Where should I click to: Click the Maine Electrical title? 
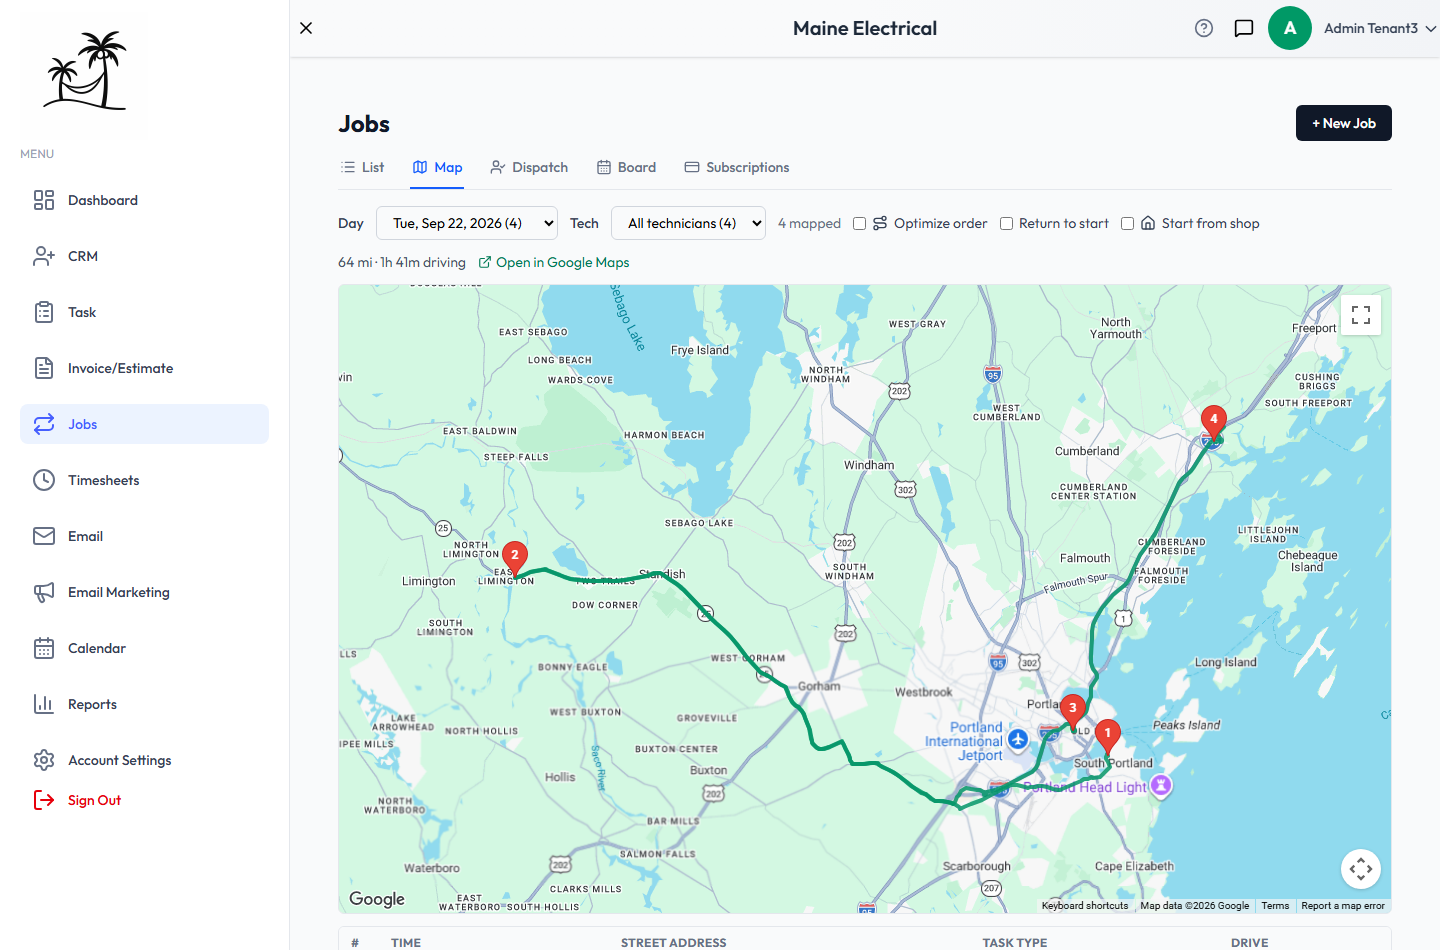865,28
